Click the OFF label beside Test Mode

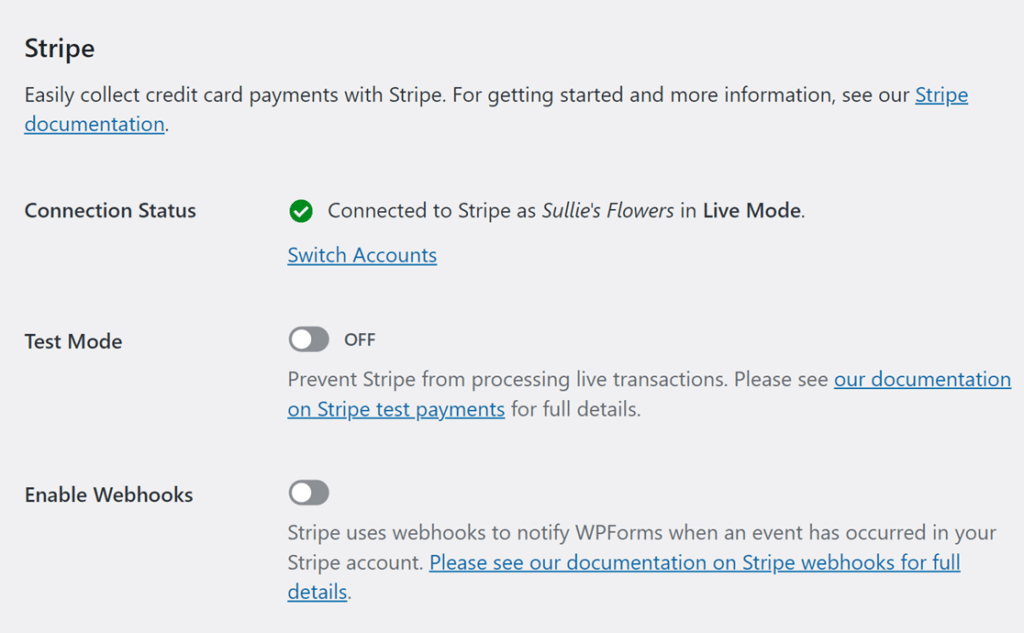point(360,340)
